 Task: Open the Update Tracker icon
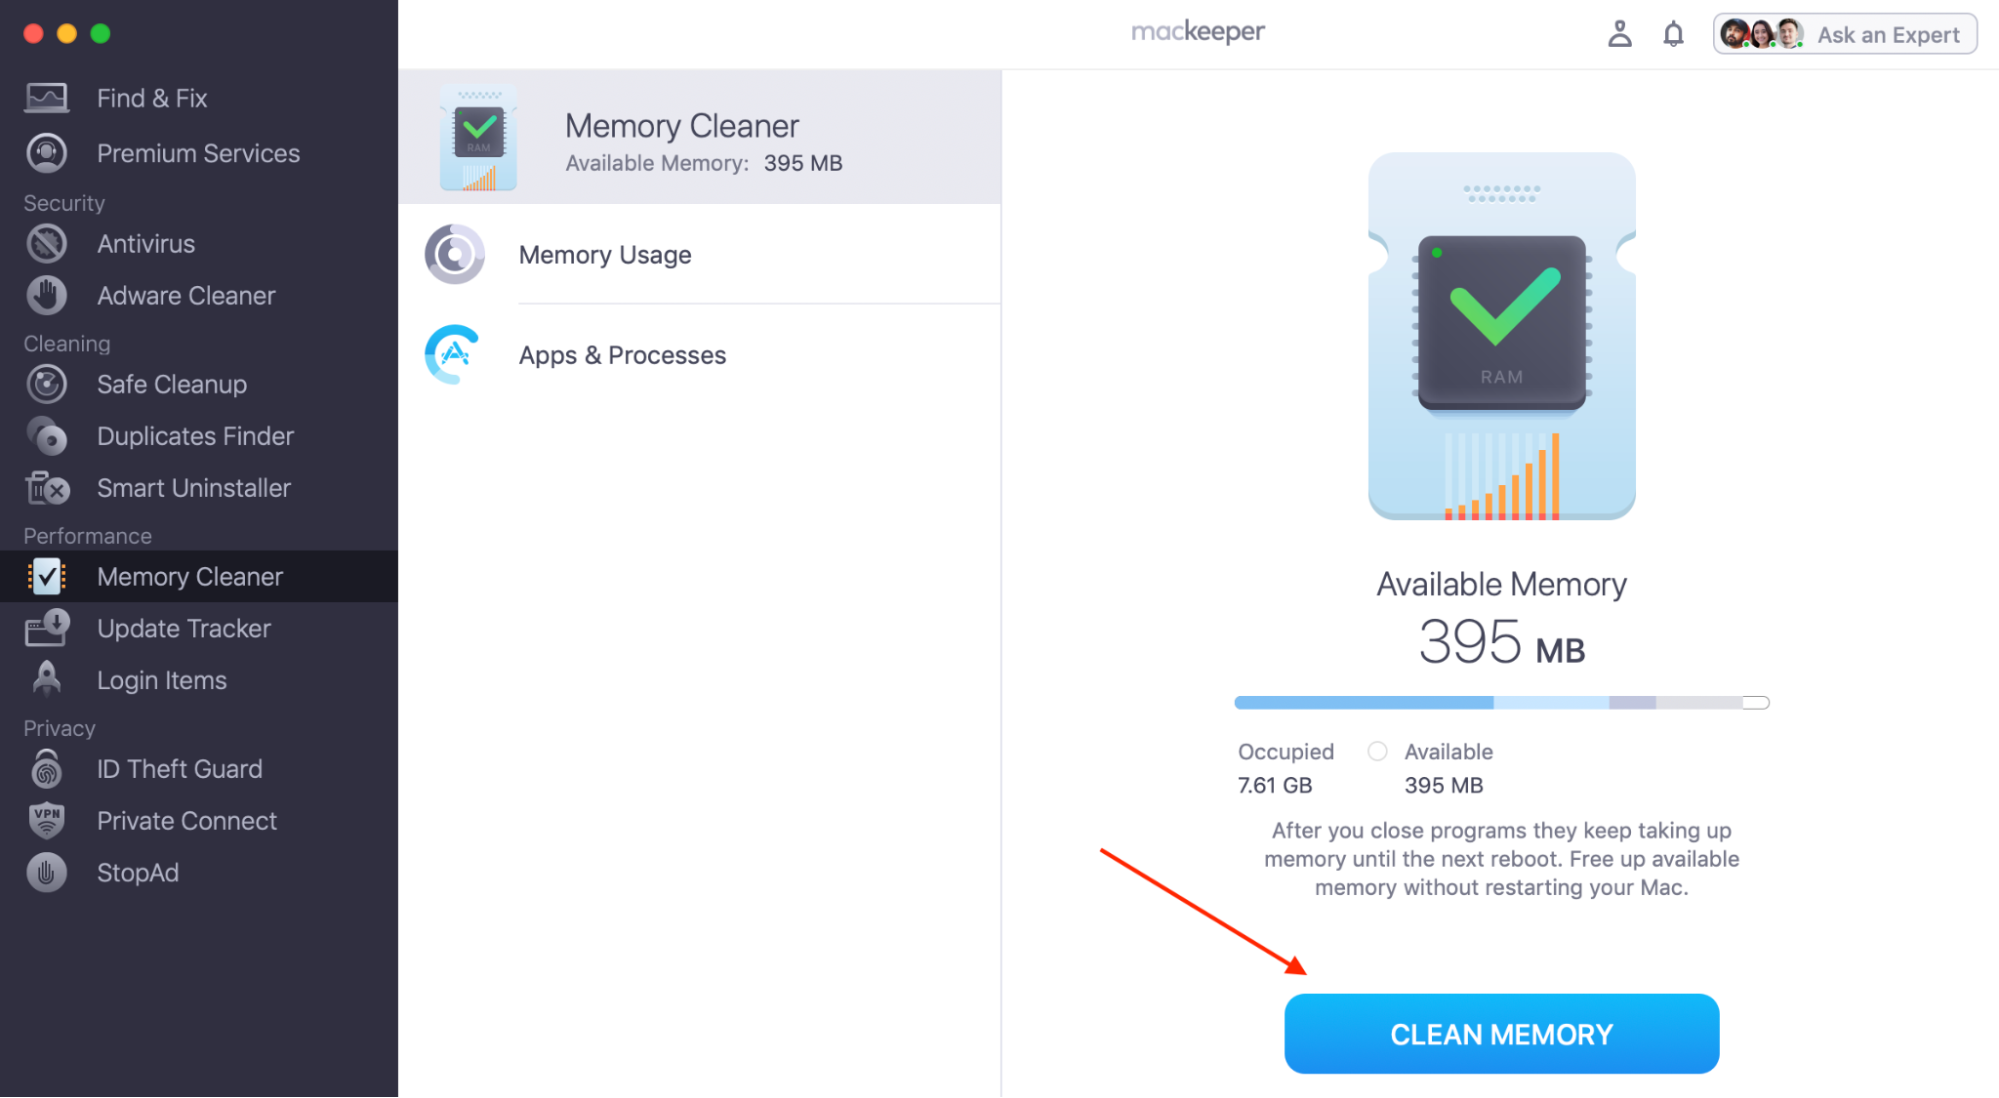pos(47,629)
